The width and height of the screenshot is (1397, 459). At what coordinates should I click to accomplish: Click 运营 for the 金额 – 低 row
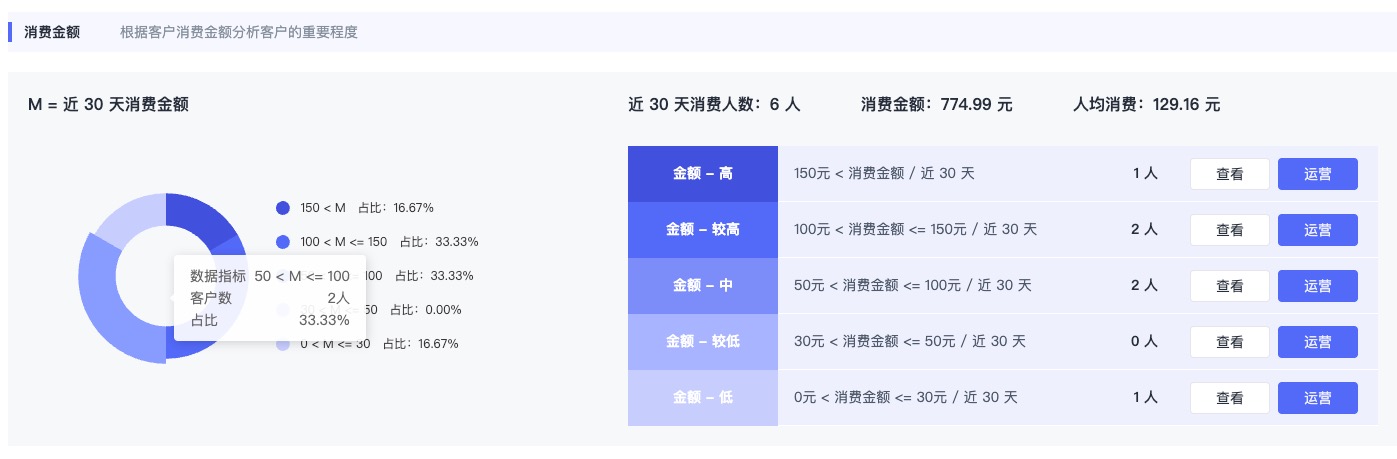pos(1318,398)
